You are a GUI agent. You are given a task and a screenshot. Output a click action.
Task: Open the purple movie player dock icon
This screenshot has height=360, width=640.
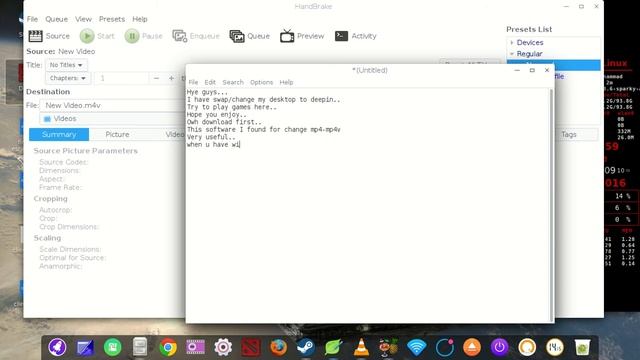(x=196, y=347)
